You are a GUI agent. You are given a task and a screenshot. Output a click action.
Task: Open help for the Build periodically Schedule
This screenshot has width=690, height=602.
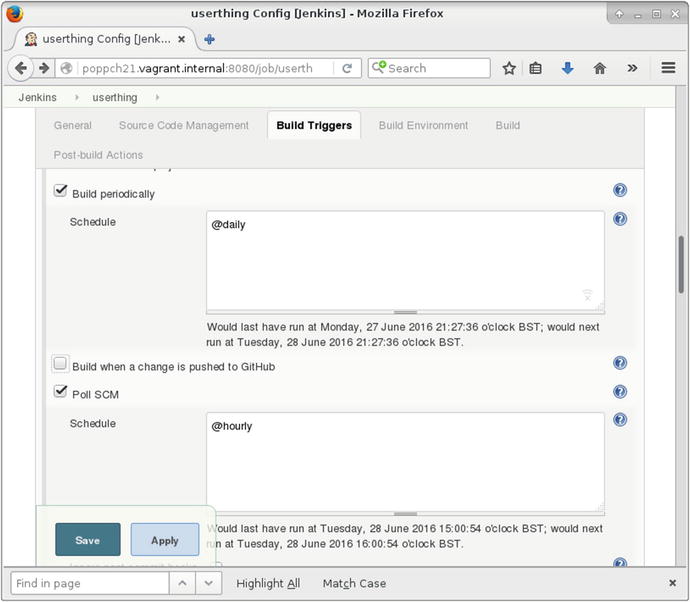620,219
